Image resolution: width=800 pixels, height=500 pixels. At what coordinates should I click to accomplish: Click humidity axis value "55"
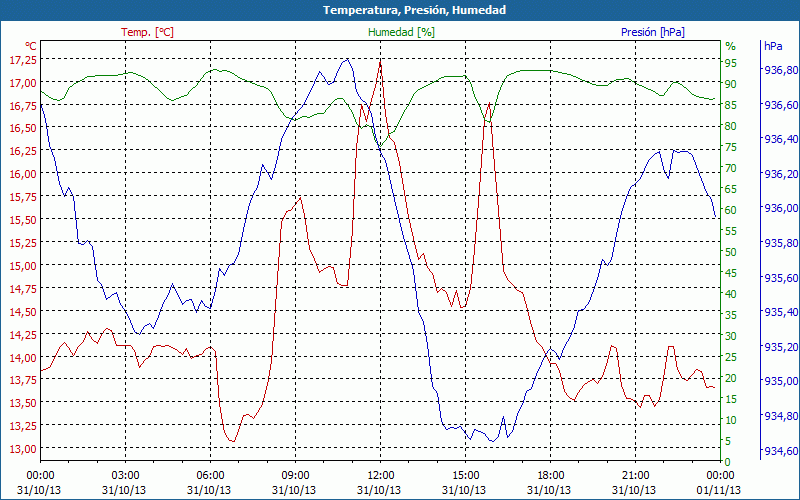coord(731,231)
